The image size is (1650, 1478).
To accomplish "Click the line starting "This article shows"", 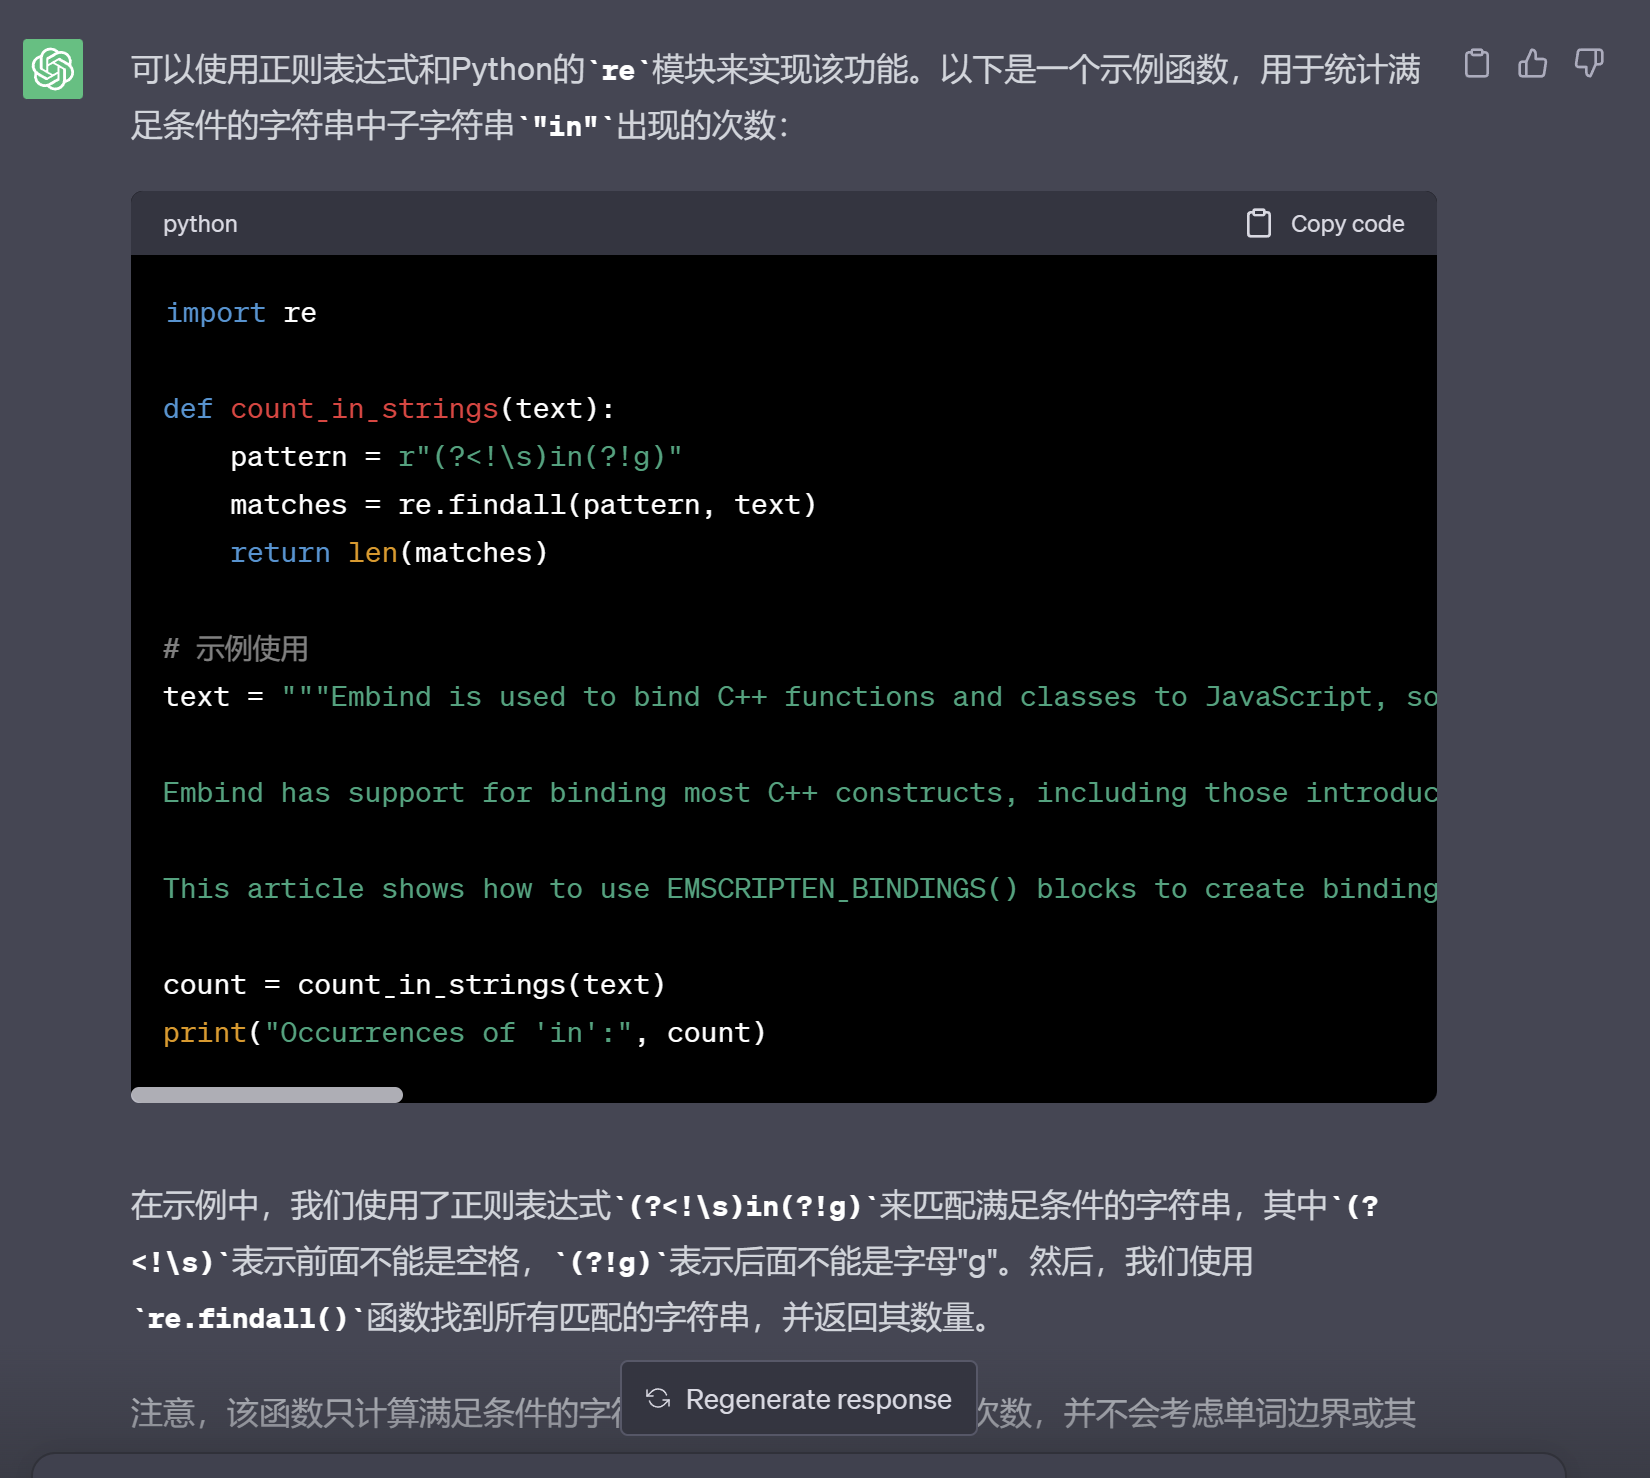I will (799, 889).
